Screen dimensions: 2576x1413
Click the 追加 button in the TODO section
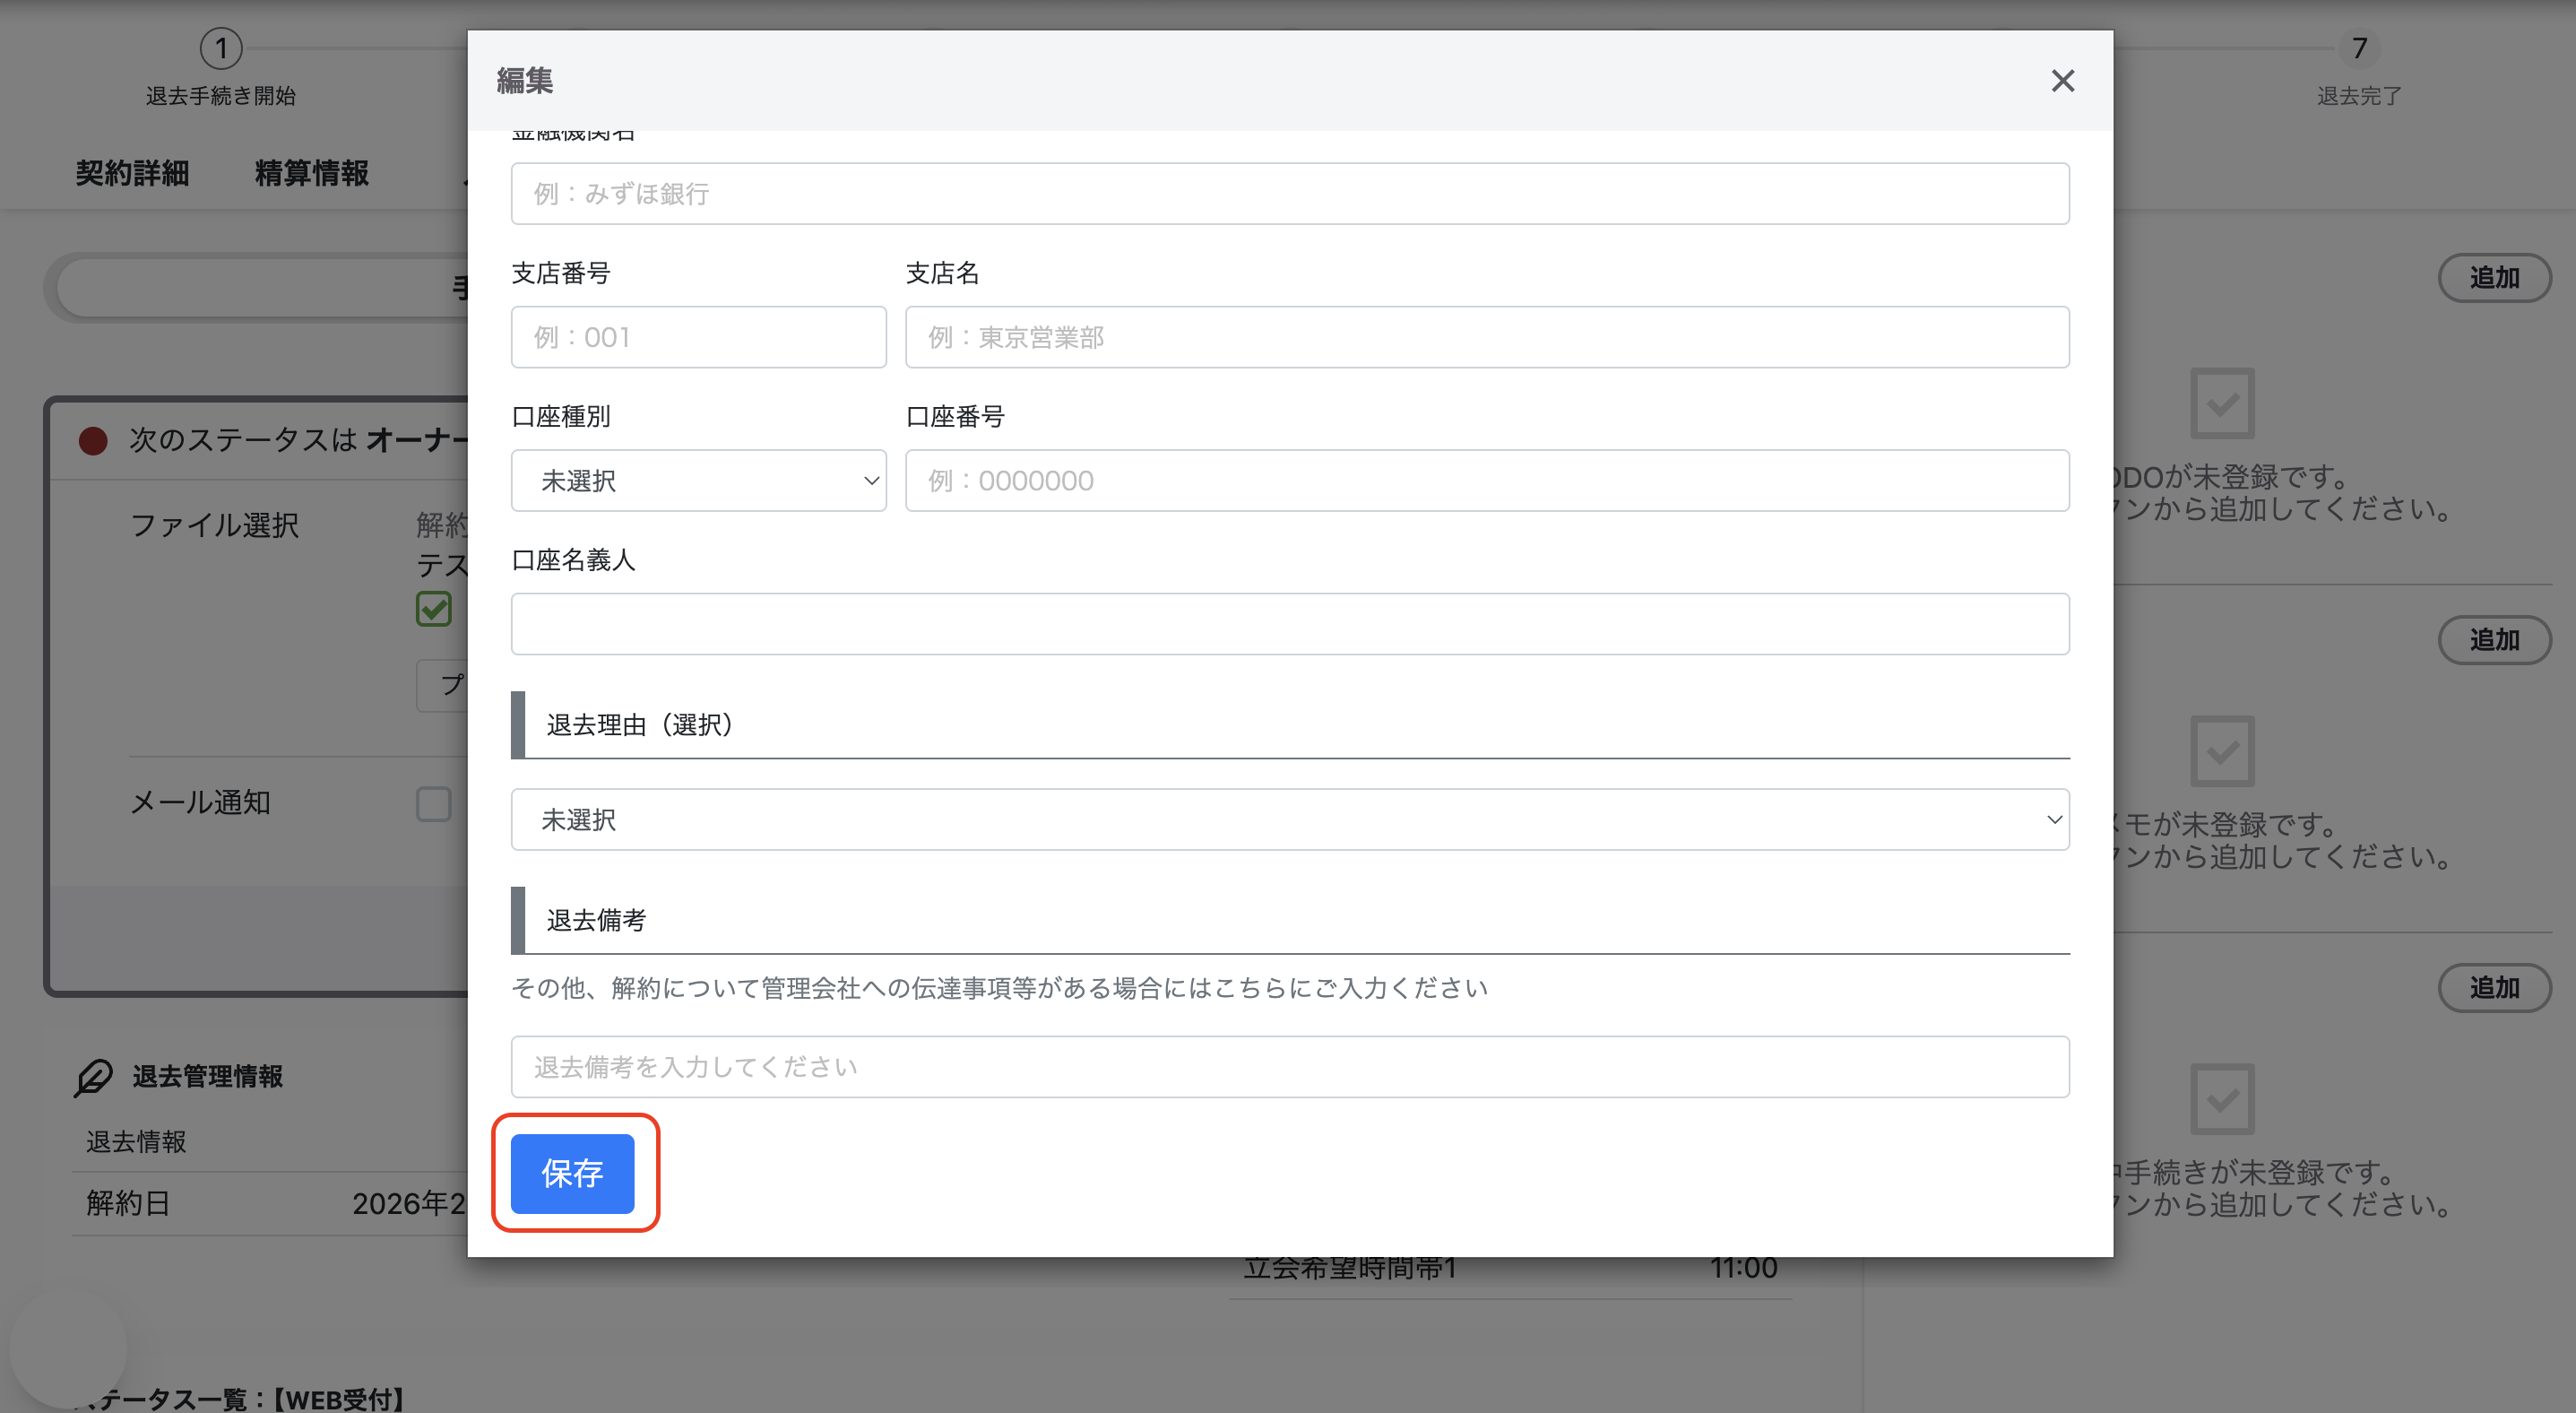(2494, 278)
